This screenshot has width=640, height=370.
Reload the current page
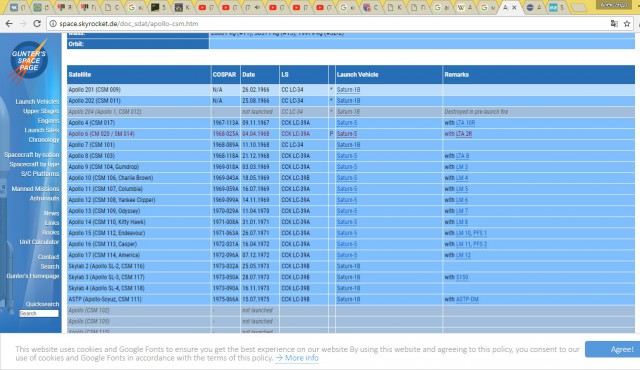tap(37, 24)
